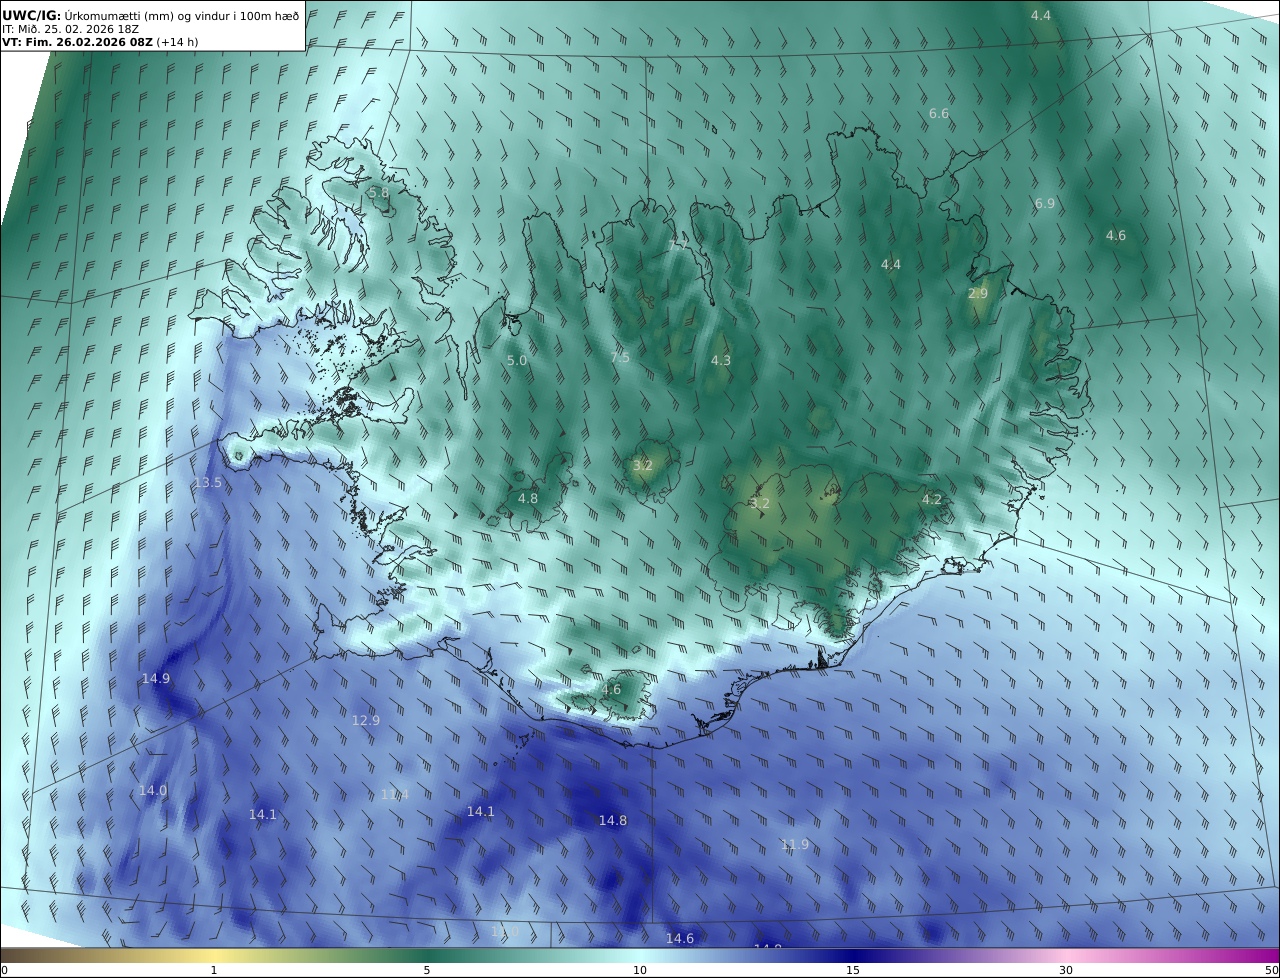1280x978 pixels.
Task: Click the 4.8 value label on the map
Action: 528,498
